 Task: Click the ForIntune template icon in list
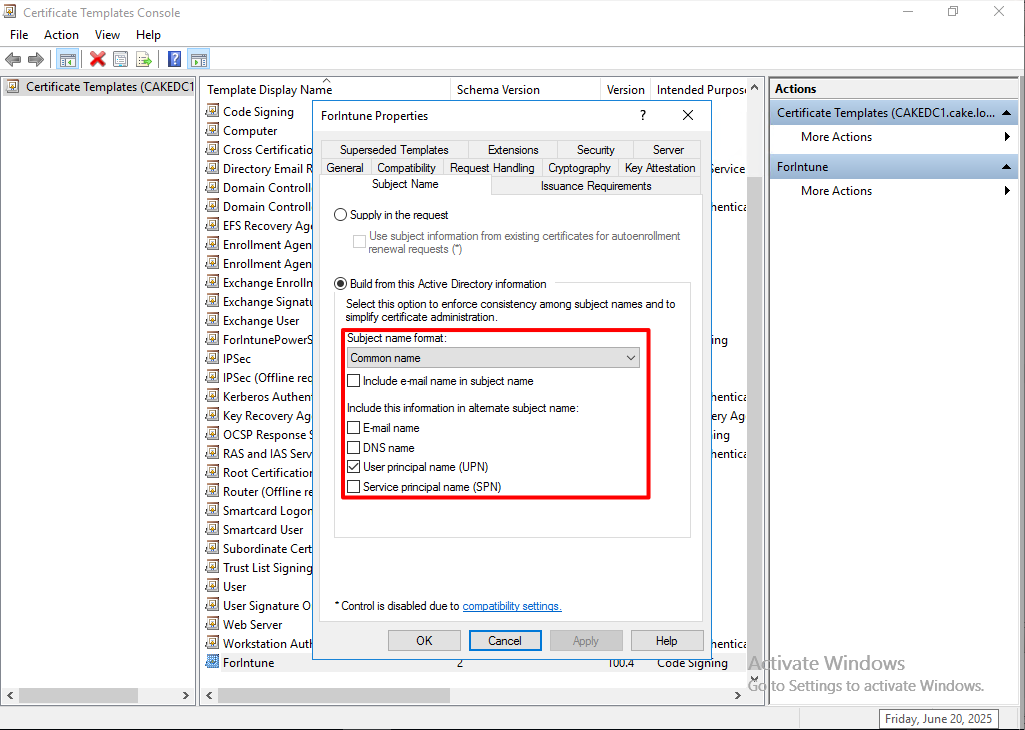[x=212, y=662]
